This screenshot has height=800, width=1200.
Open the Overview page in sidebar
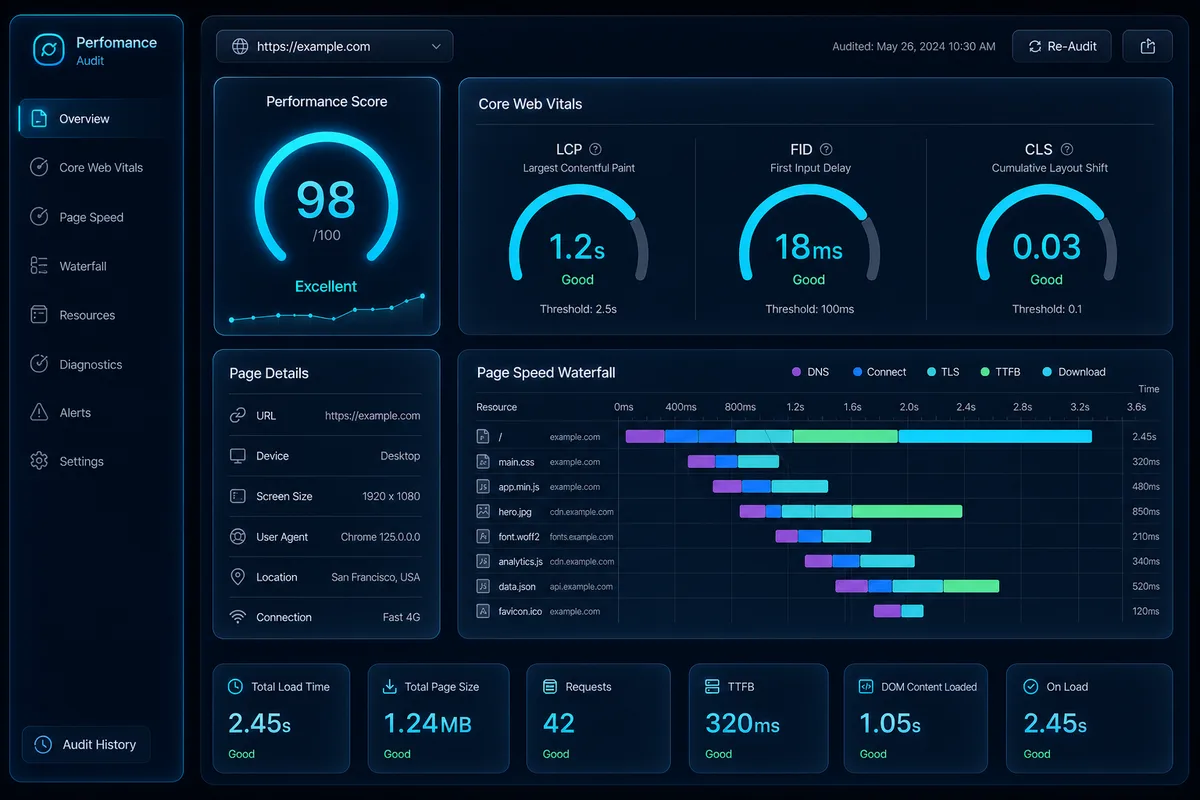[92, 119]
